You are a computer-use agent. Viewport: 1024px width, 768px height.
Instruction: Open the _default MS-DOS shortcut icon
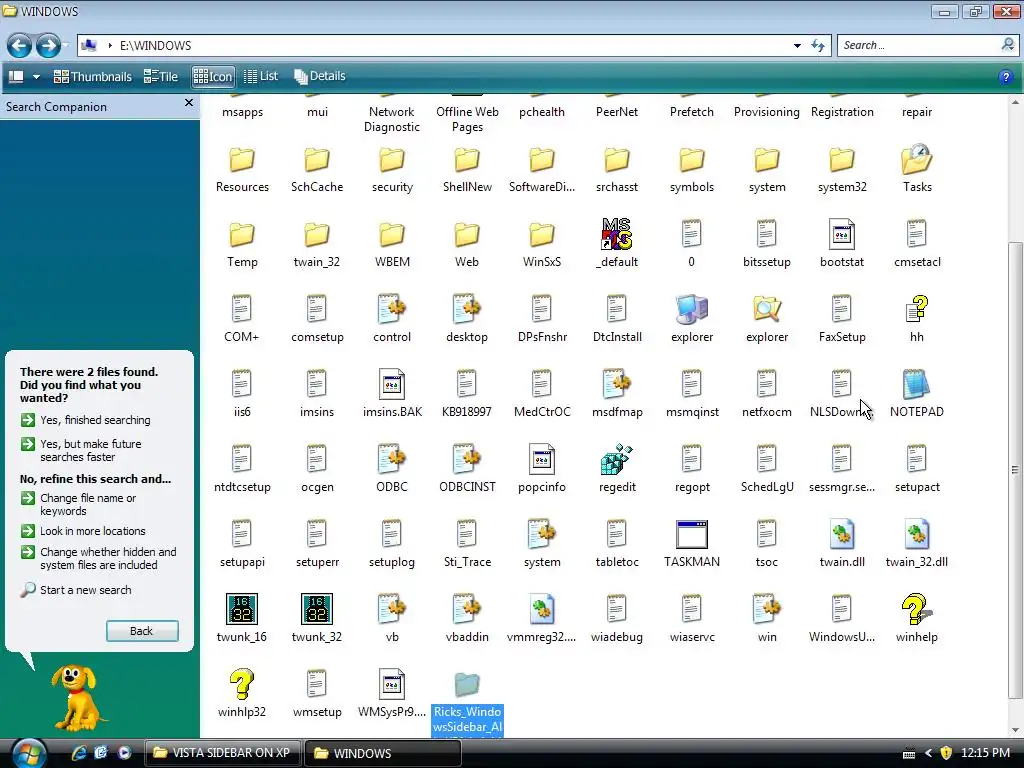[616, 234]
